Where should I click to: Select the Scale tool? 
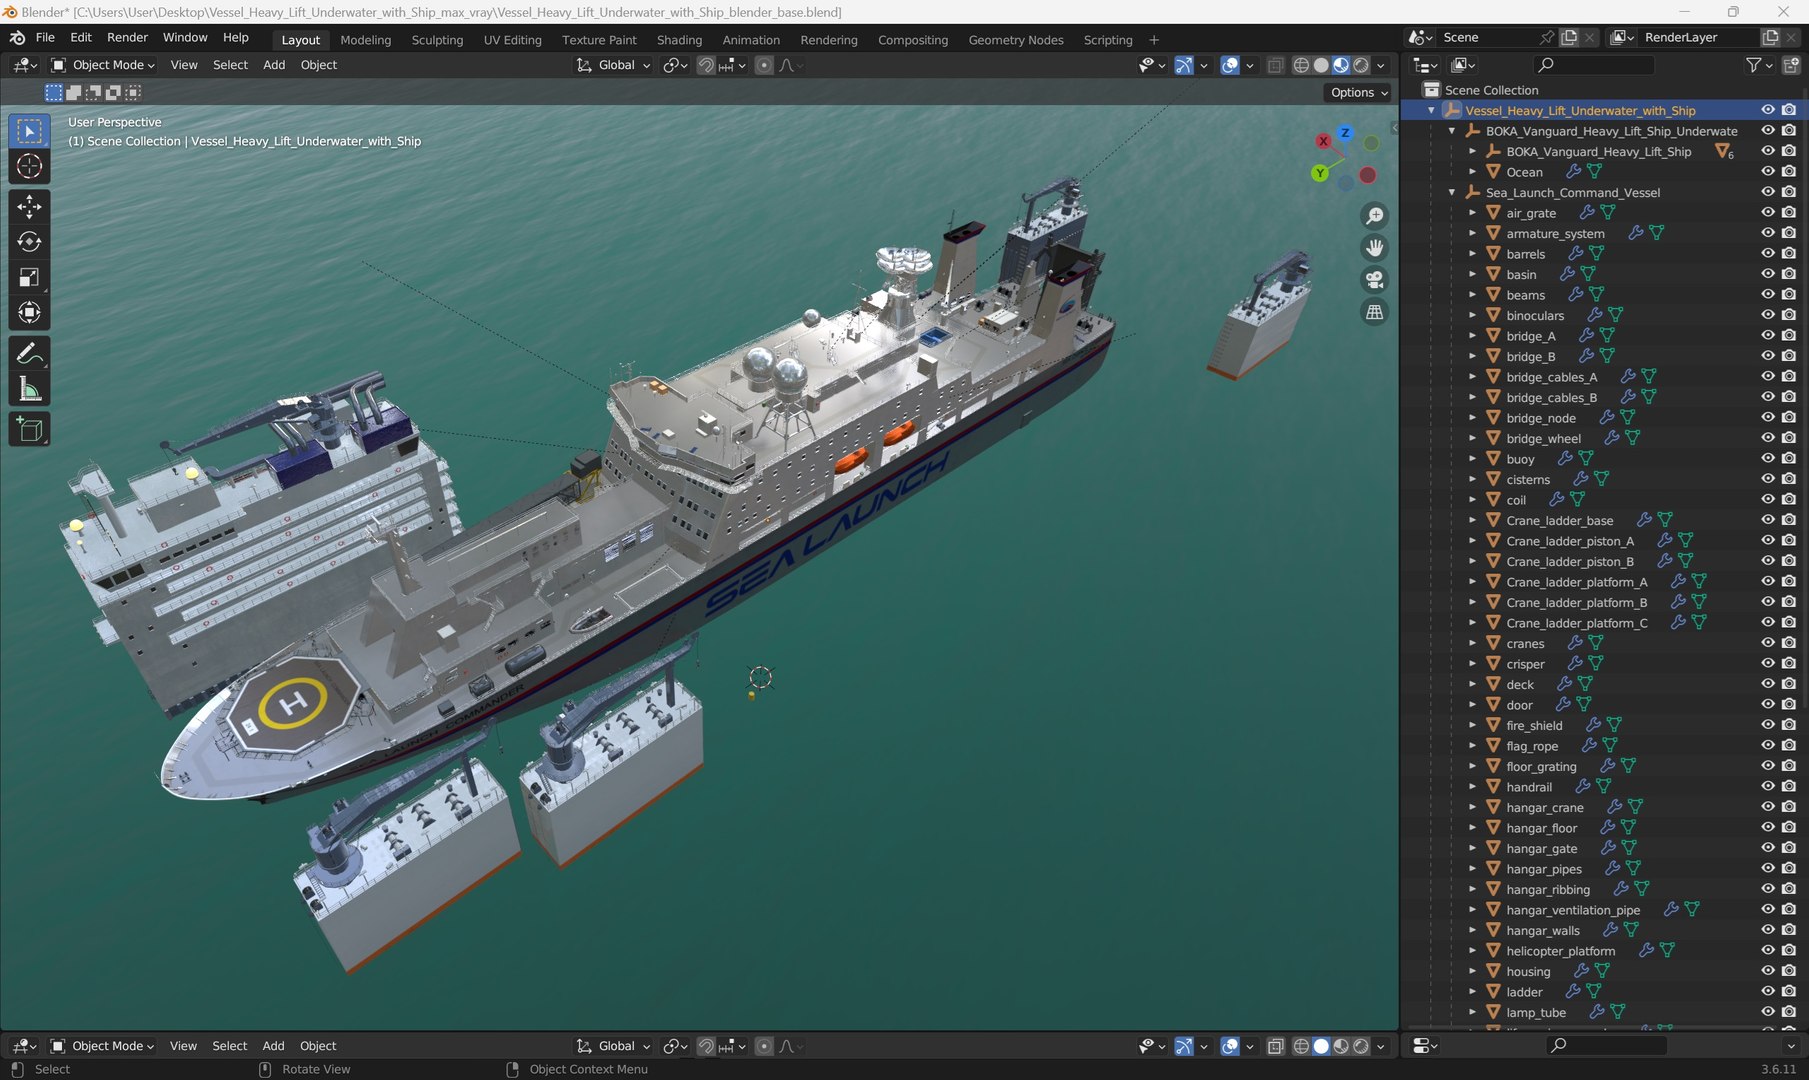click(x=29, y=277)
